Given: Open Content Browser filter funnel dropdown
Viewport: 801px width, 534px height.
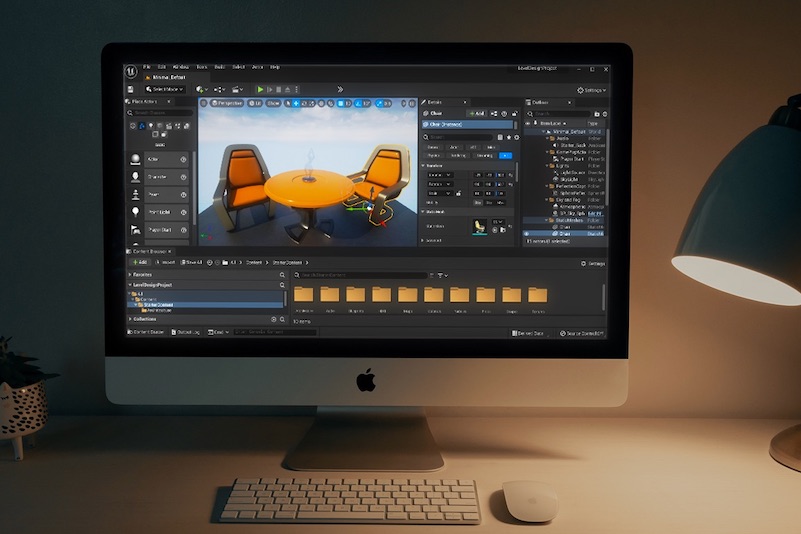Looking at the screenshot, I should tap(442, 275).
